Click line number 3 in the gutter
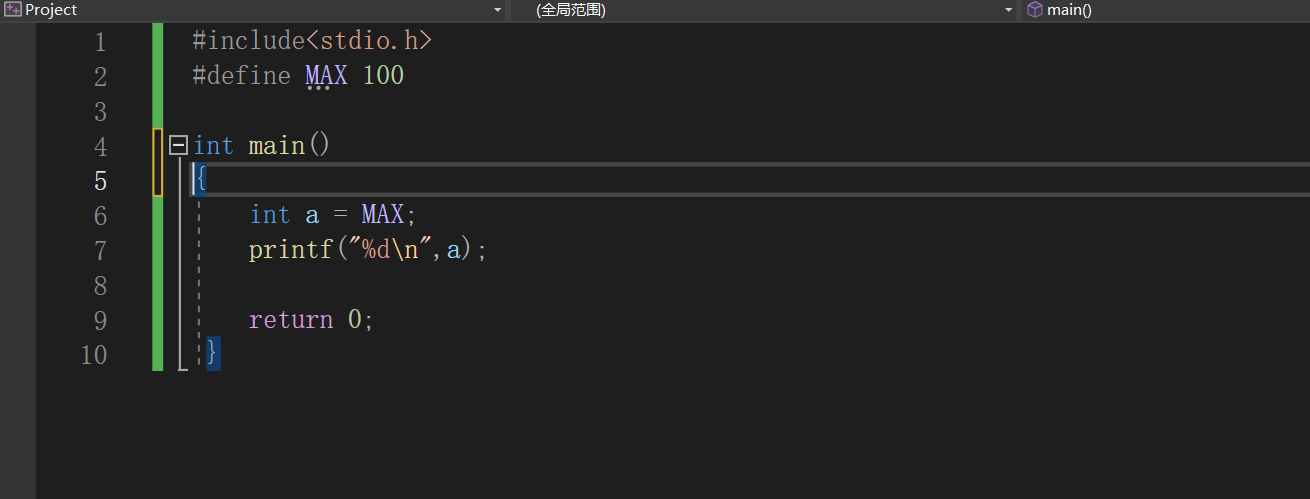The image size is (1310, 499). click(x=99, y=111)
